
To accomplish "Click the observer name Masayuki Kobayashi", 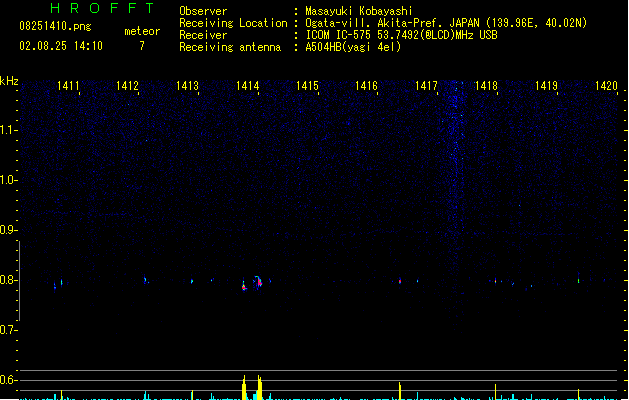I will point(359,11).
